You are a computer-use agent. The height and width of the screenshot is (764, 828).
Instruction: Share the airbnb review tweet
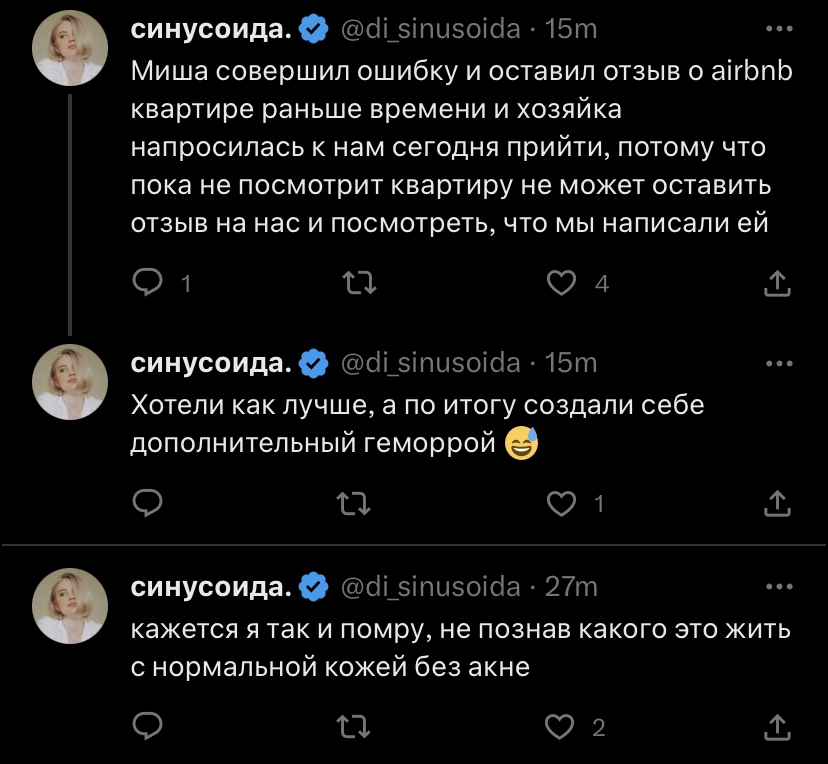[776, 285]
